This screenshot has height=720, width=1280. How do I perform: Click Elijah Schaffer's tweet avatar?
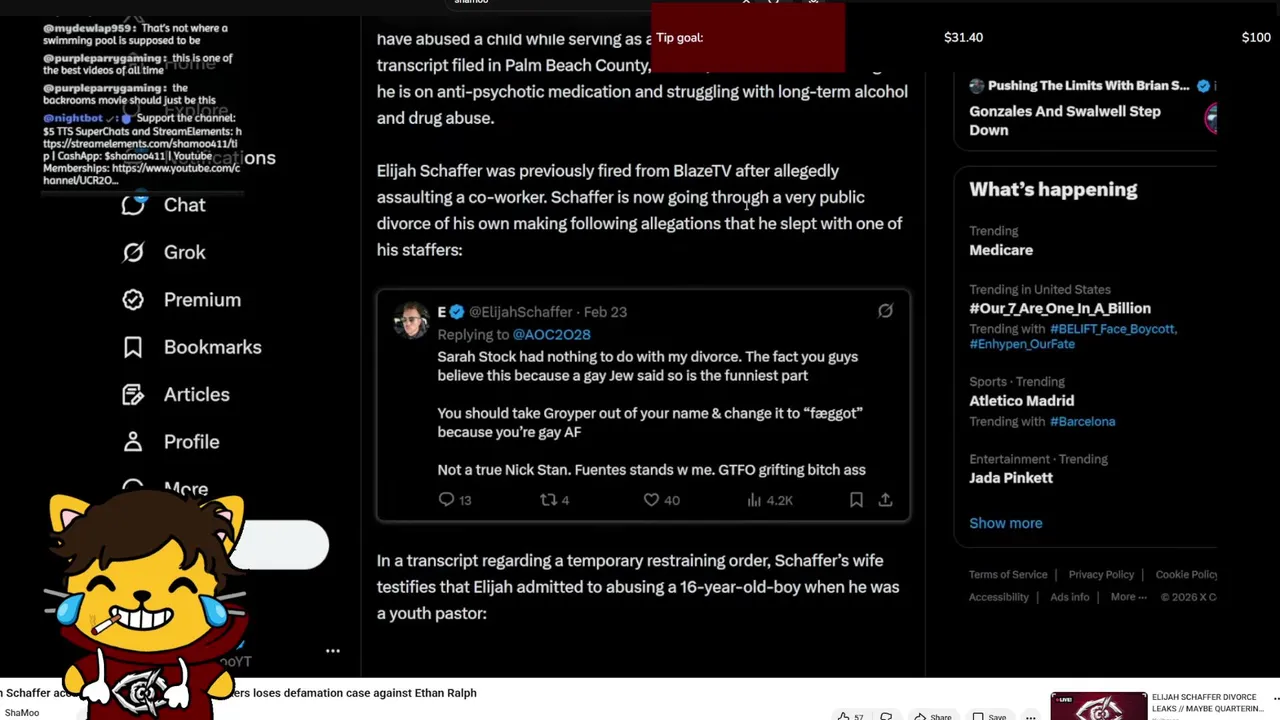[x=411, y=321]
